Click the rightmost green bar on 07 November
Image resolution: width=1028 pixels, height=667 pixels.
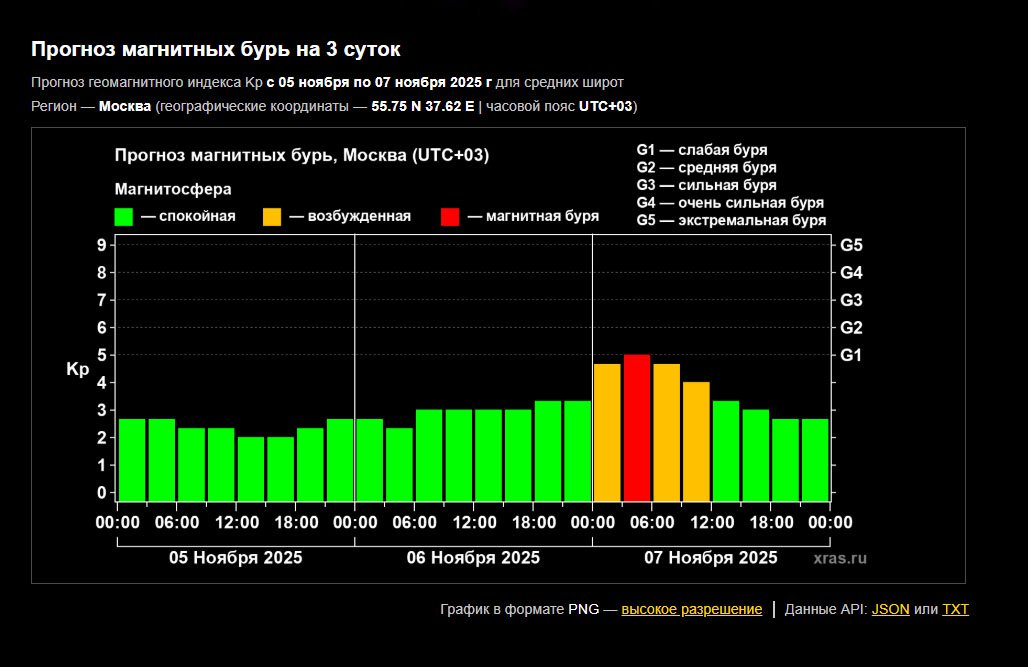coord(815,459)
